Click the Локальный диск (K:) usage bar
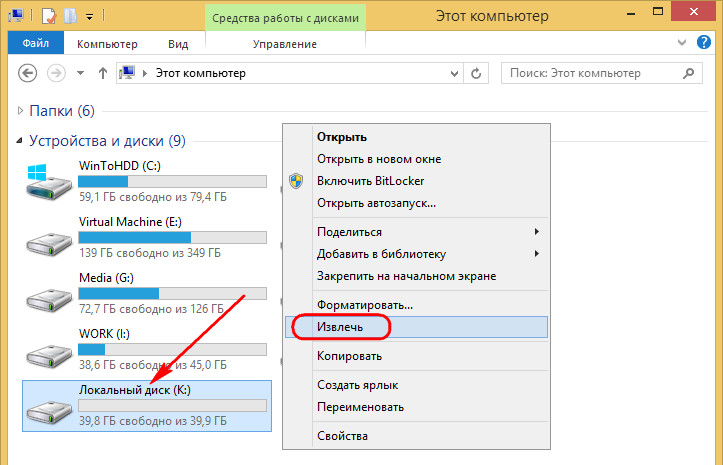 pyautogui.click(x=172, y=405)
